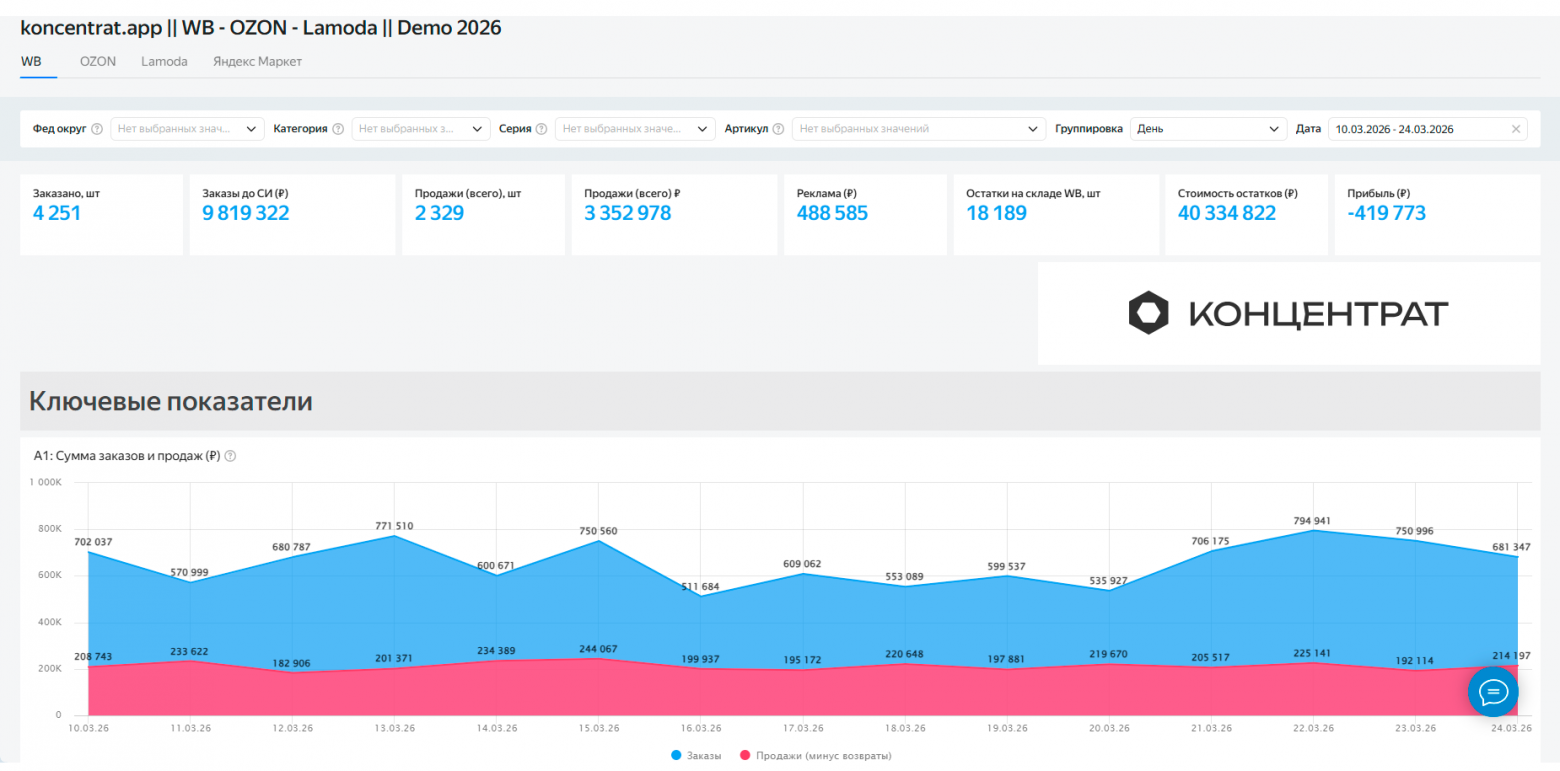This screenshot has width=1560, height=771.
Task: Click the 22.03.26 peak point 794 941
Action: click(1313, 531)
